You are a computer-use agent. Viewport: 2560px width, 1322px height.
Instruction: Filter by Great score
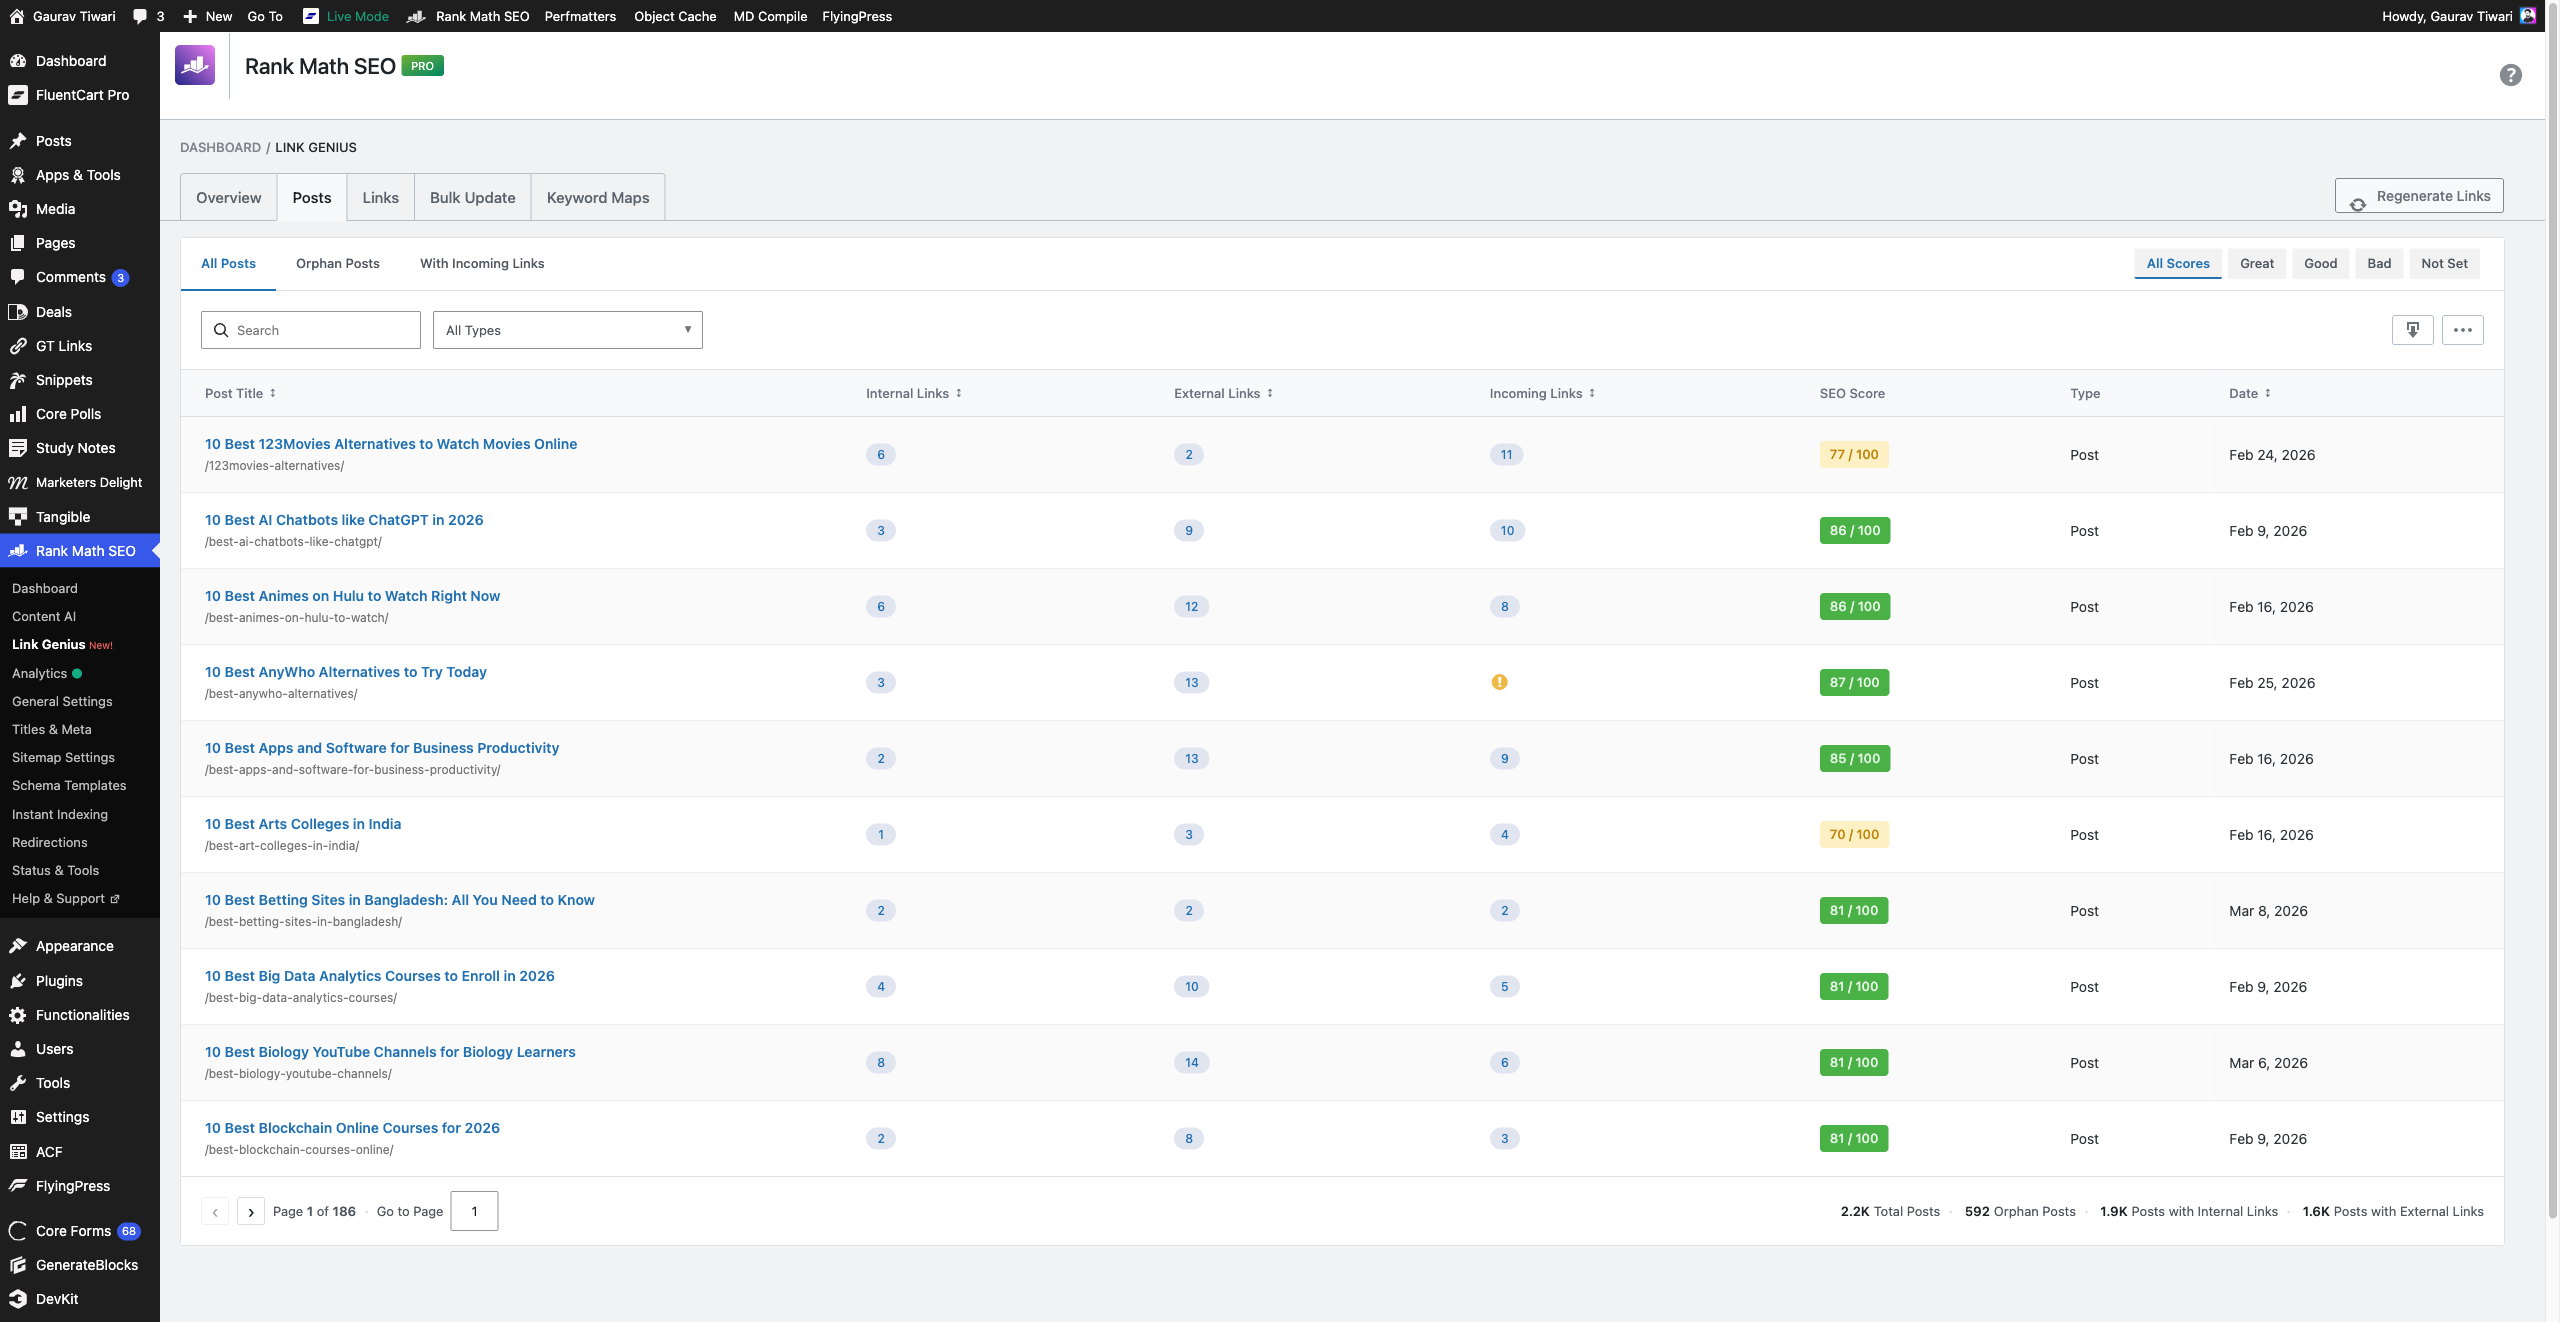pos(2256,264)
